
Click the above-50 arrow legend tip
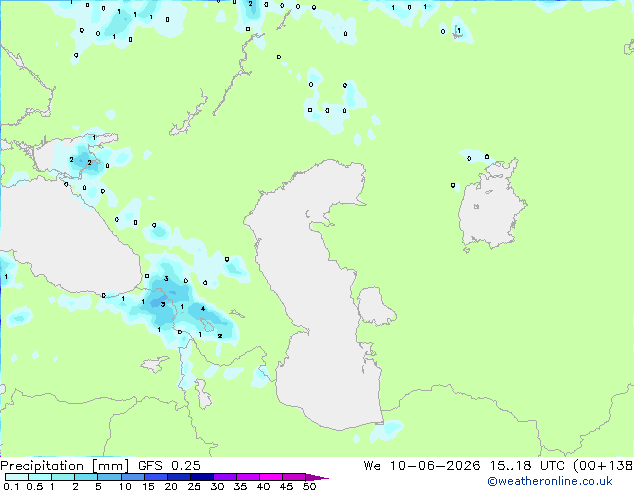point(317,477)
